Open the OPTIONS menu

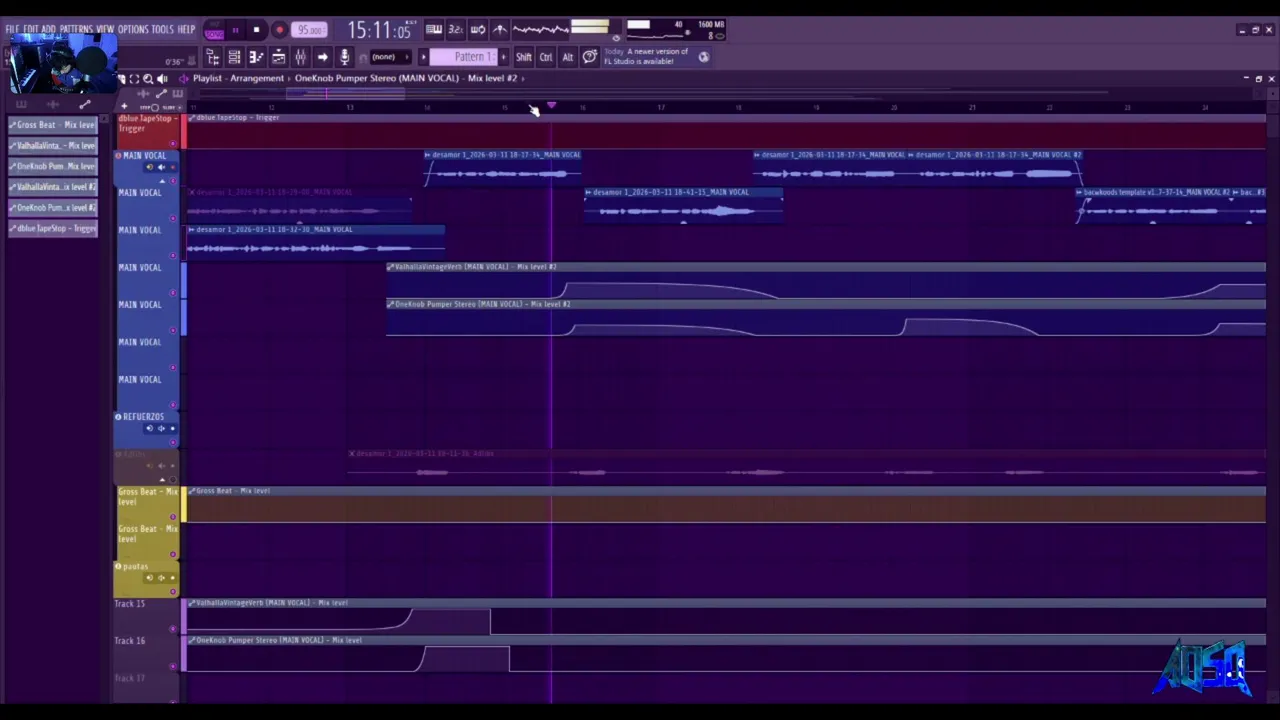pyautogui.click(x=132, y=29)
